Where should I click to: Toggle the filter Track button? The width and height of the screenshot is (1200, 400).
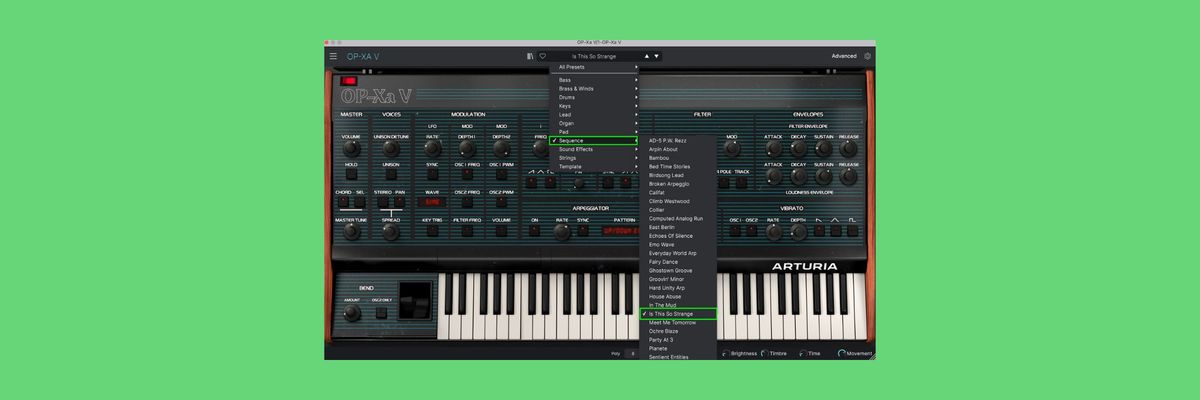click(742, 183)
